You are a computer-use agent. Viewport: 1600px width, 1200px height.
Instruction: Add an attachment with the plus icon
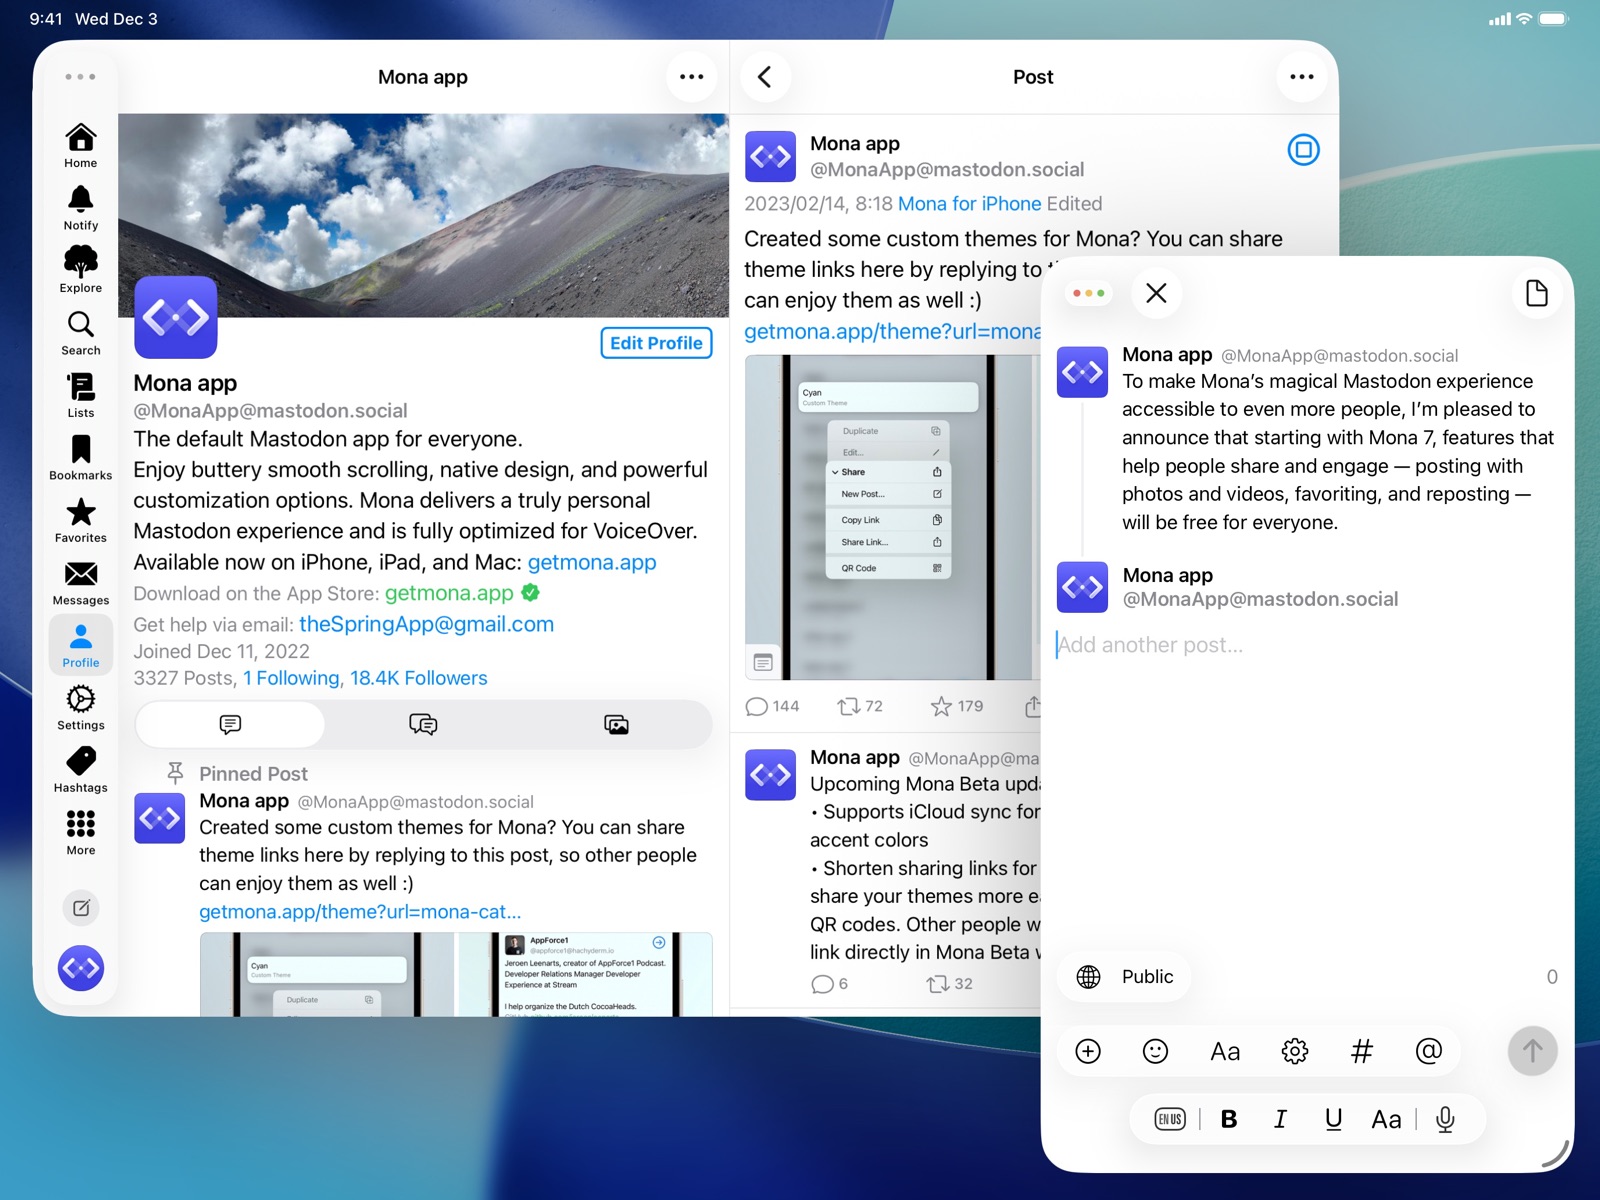1088,1051
